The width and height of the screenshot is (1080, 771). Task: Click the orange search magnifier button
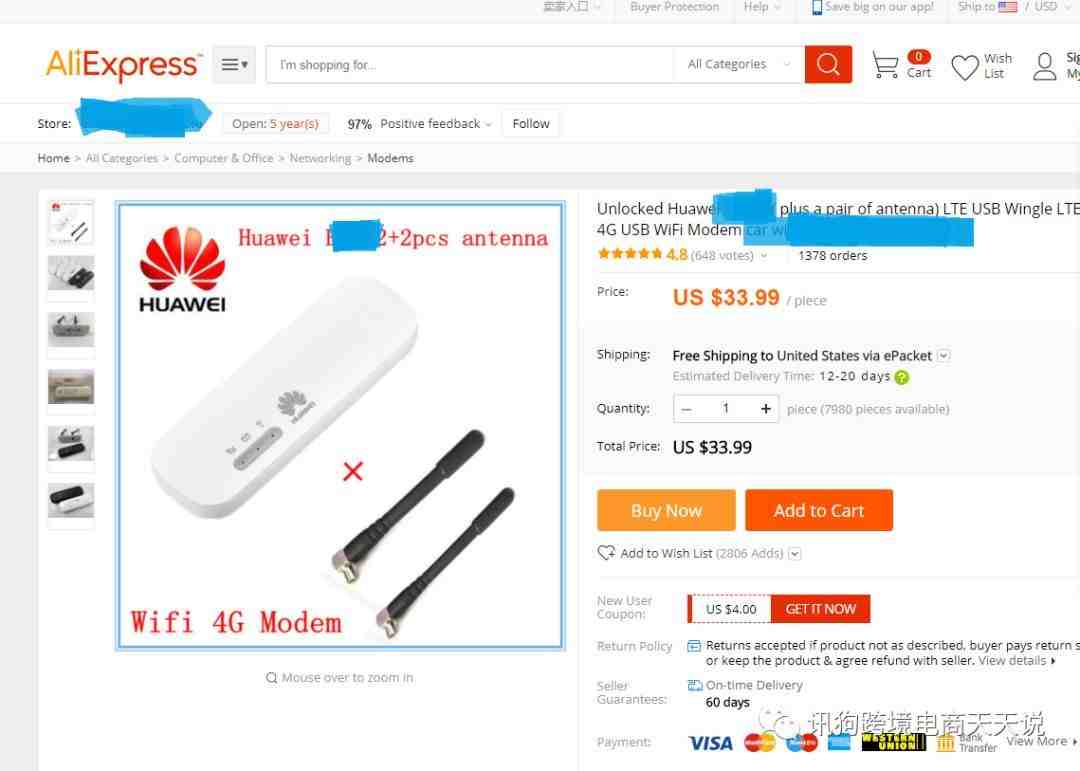pyautogui.click(x=828, y=65)
